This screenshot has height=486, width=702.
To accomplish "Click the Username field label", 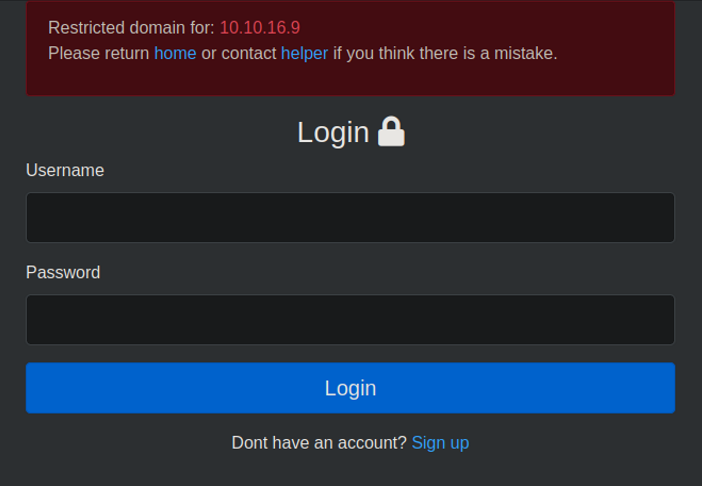I will [x=65, y=171].
